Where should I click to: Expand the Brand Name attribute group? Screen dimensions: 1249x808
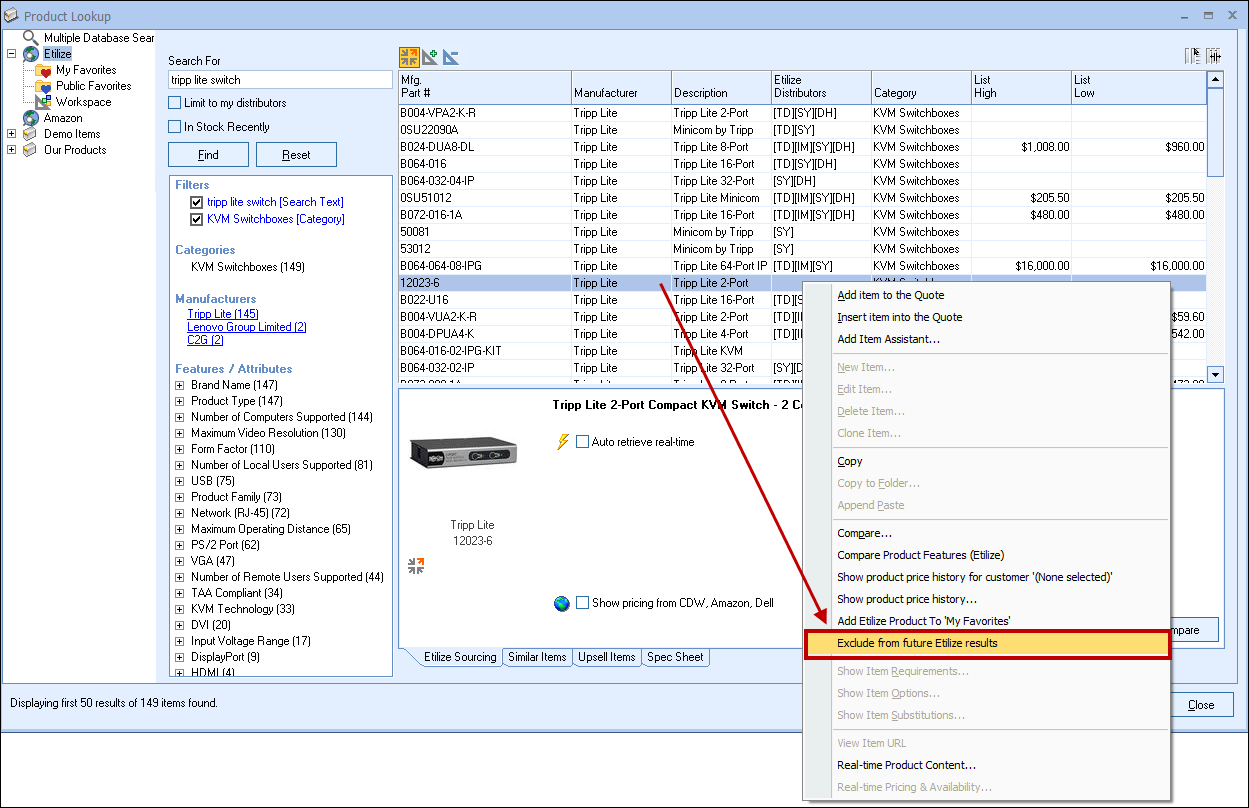click(x=180, y=385)
